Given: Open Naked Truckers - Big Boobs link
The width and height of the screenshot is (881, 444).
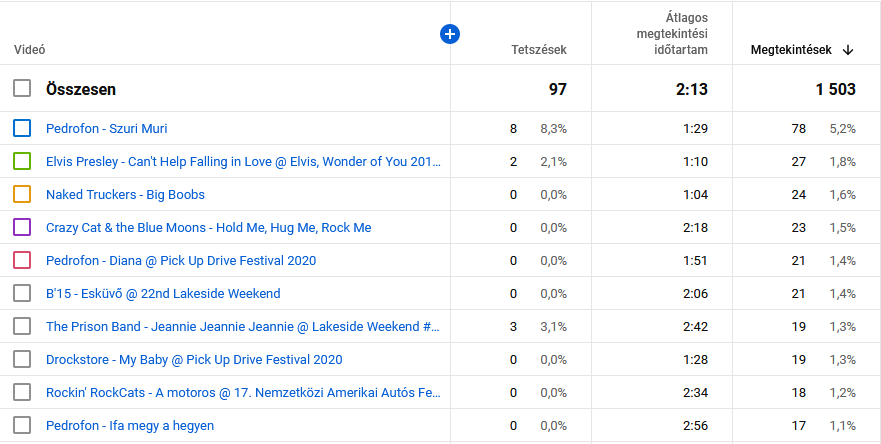Looking at the screenshot, I should point(125,194).
